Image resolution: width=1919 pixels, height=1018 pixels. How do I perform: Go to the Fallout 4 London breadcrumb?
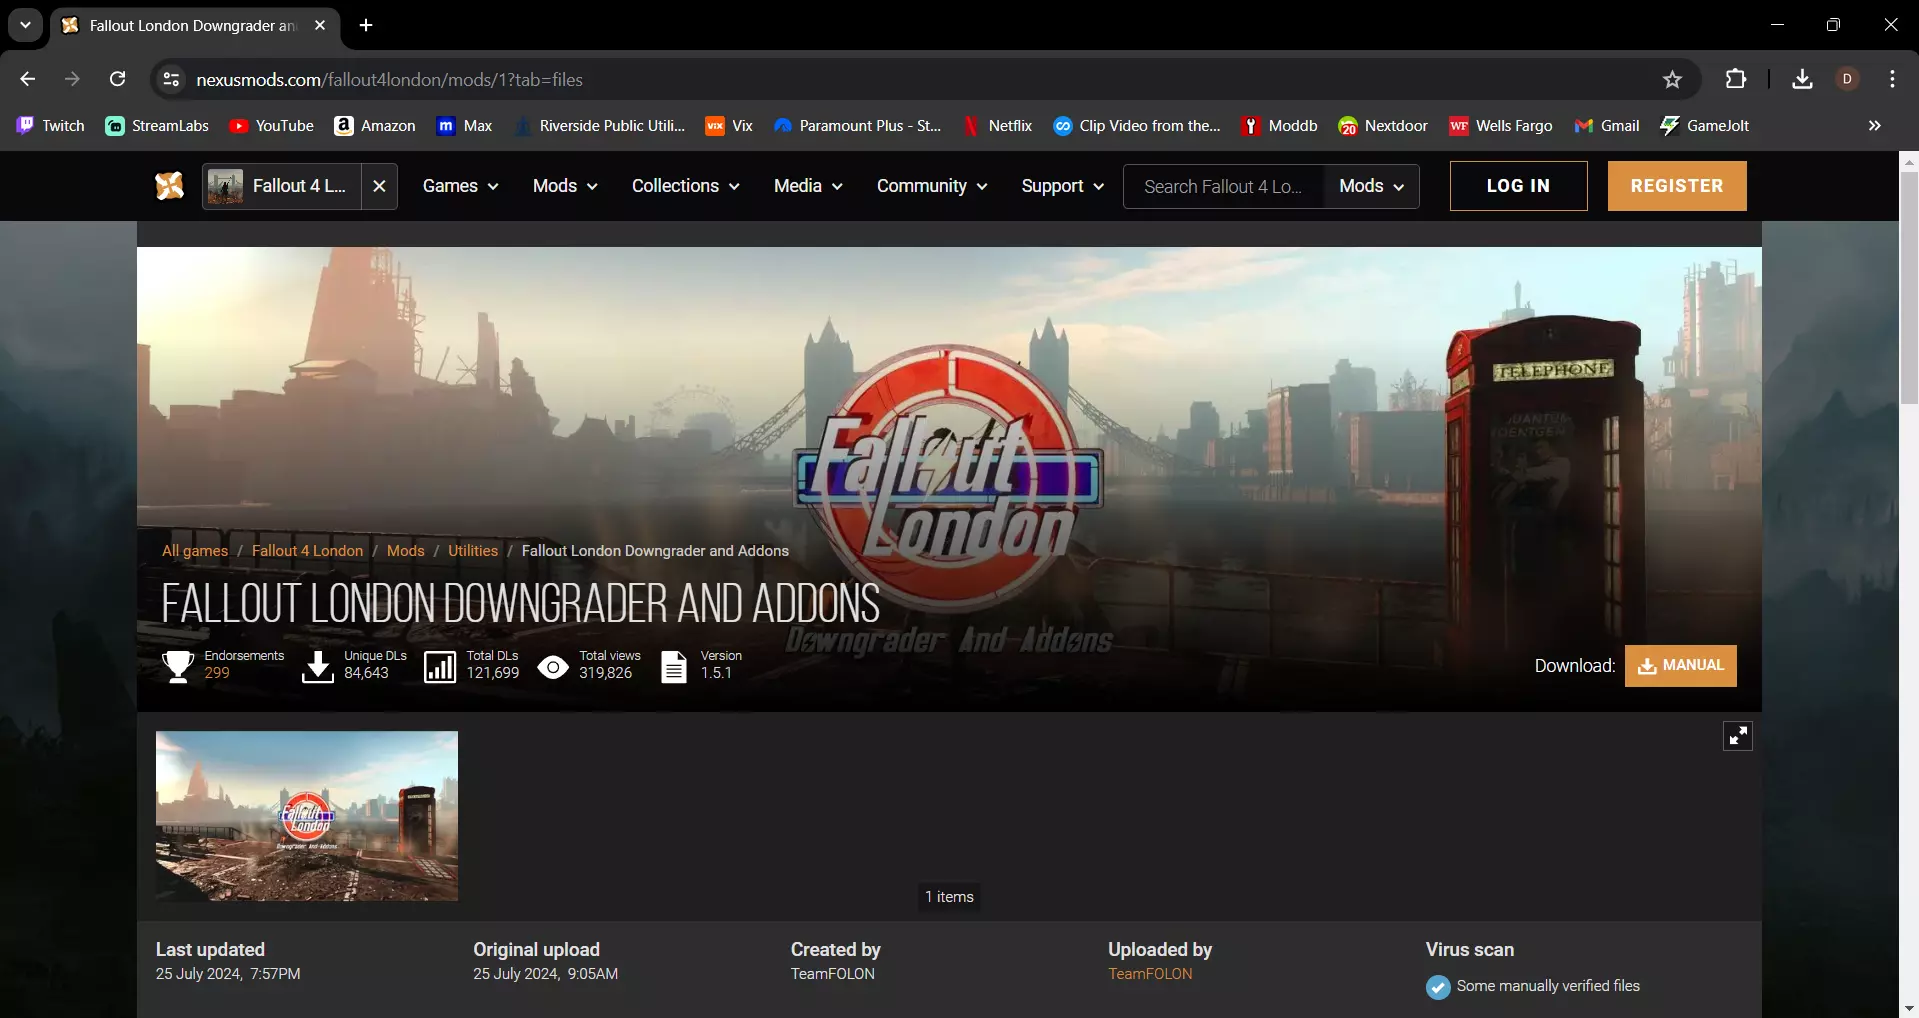(x=307, y=551)
